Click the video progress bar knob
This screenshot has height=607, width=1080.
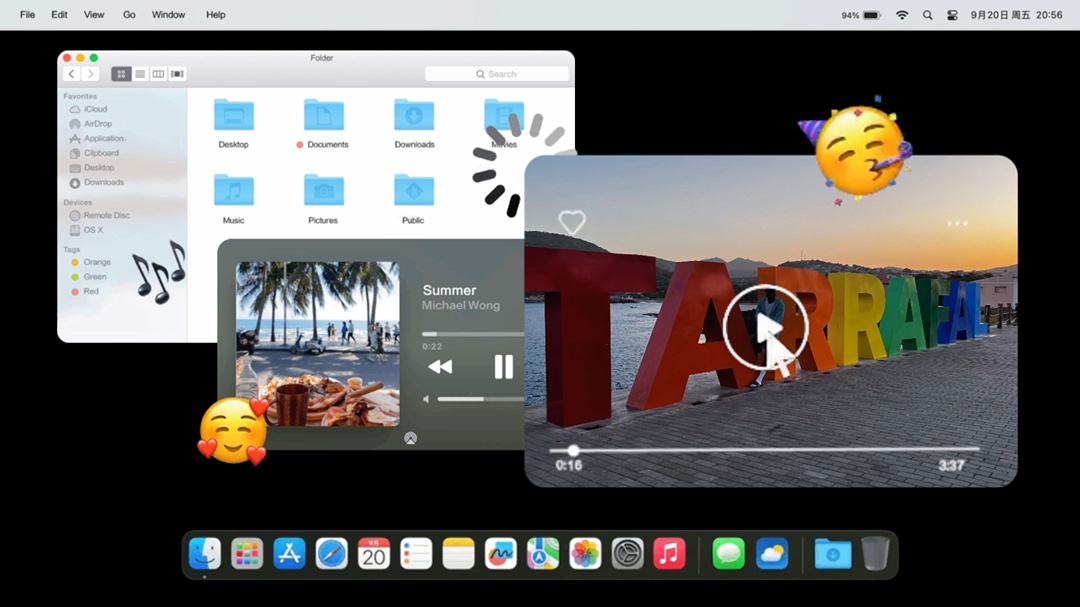pyautogui.click(x=573, y=451)
